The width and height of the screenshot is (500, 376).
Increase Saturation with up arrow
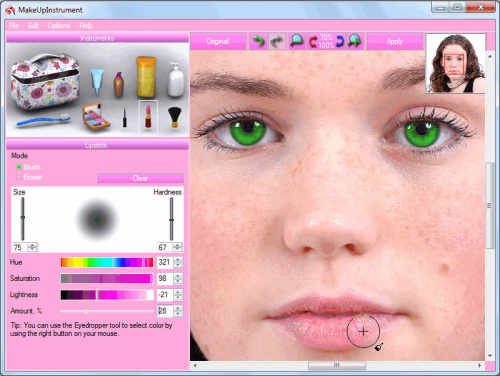coord(178,276)
